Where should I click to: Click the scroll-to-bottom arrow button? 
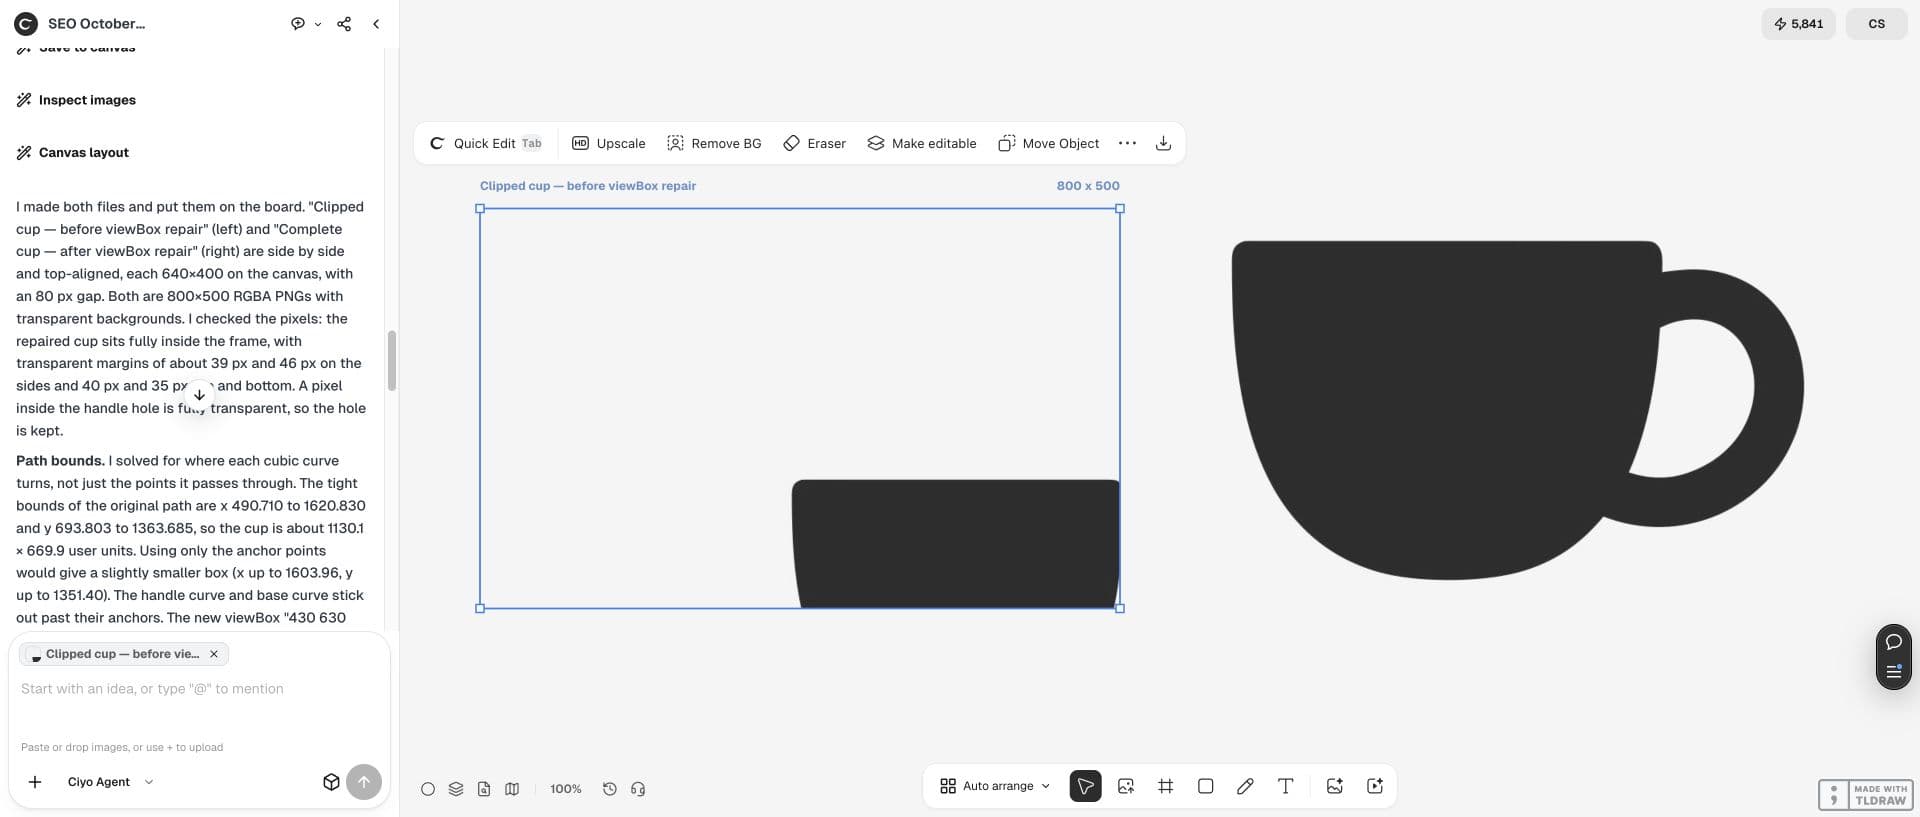click(x=199, y=395)
